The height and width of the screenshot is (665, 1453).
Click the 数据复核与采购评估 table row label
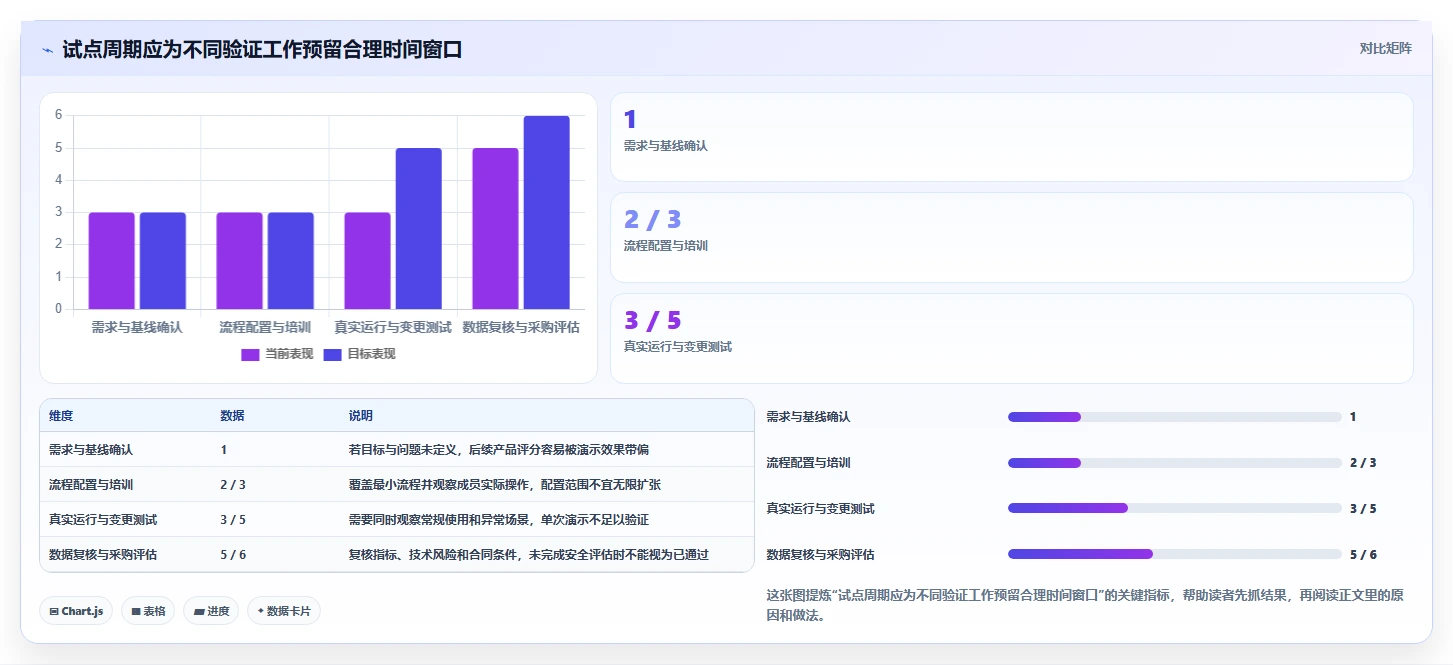pyautogui.click(x=103, y=554)
